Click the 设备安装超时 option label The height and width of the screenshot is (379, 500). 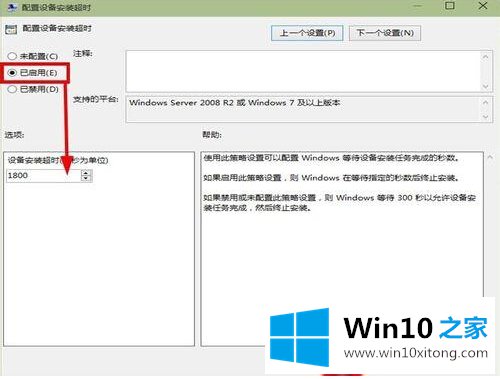tap(58, 160)
